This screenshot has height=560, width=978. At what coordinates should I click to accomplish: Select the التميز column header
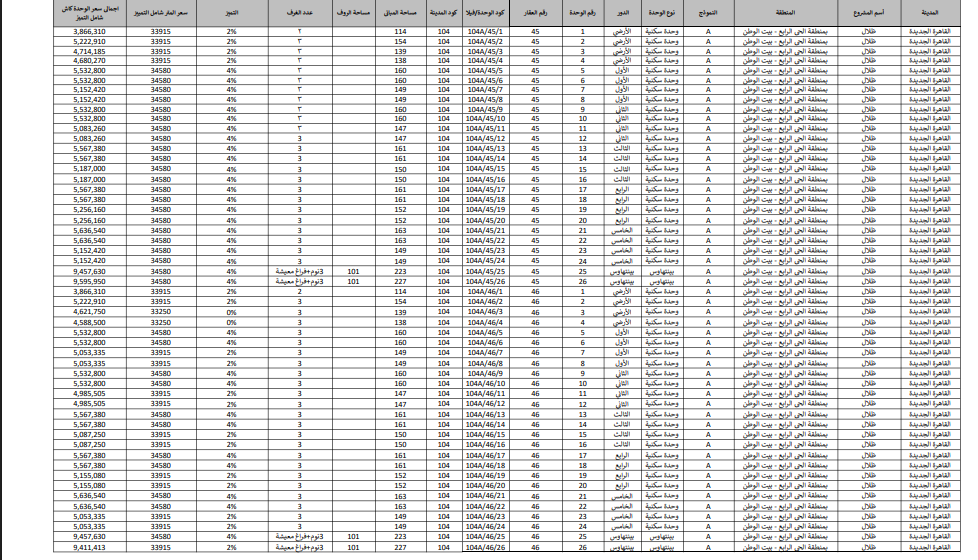231,12
